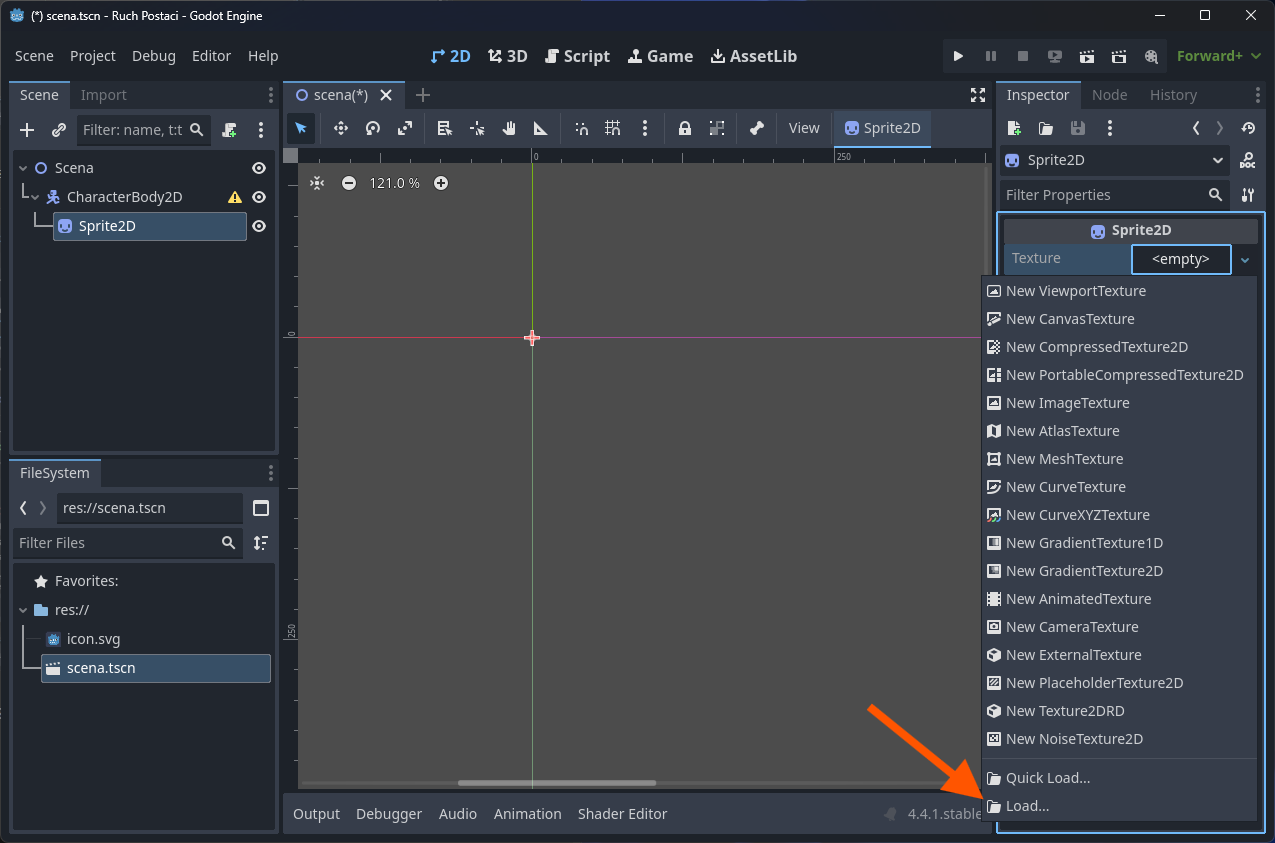
Task: Activate the Select Mode arrow tool
Action: pyautogui.click(x=301, y=128)
